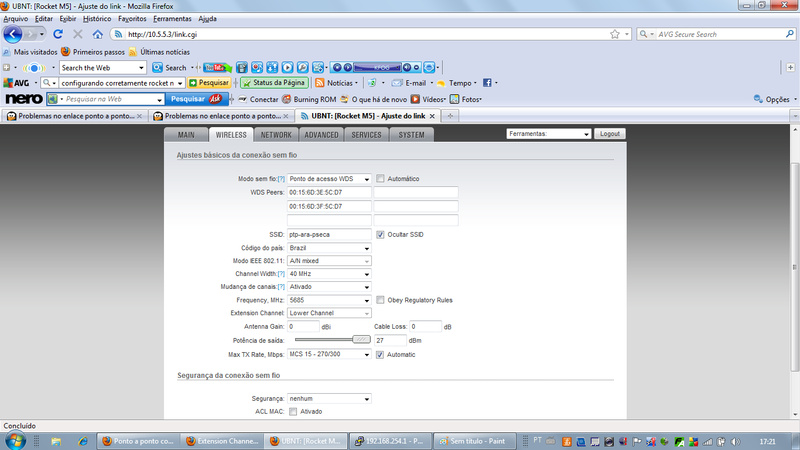This screenshot has width=800, height=450.
Task: Click the AVG logo in the toolbar
Action: pyautogui.click(x=16, y=83)
